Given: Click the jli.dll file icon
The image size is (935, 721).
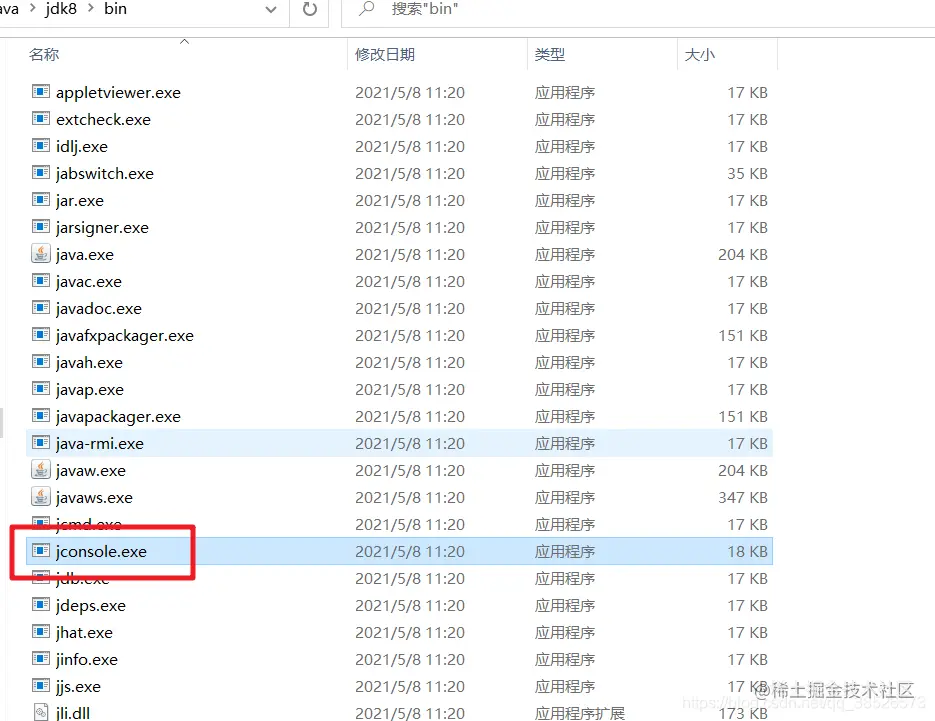Looking at the screenshot, I should pos(41,712).
